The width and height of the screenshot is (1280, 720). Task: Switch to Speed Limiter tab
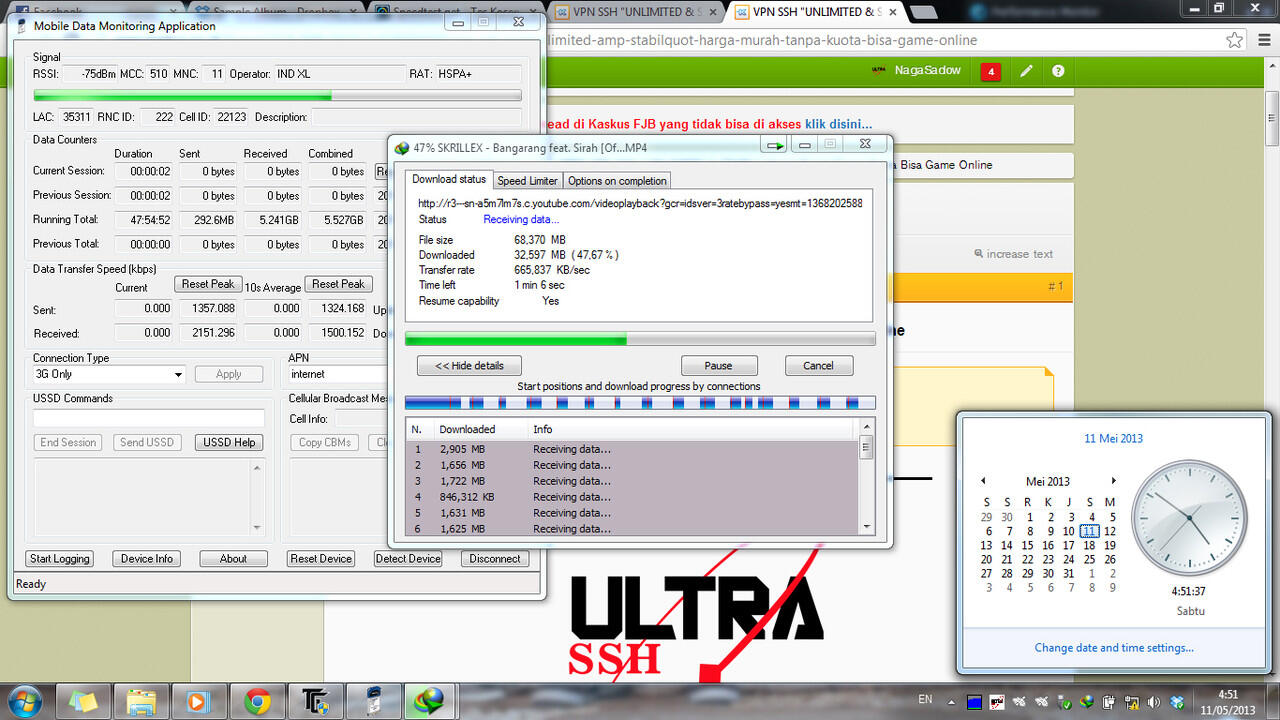(527, 181)
